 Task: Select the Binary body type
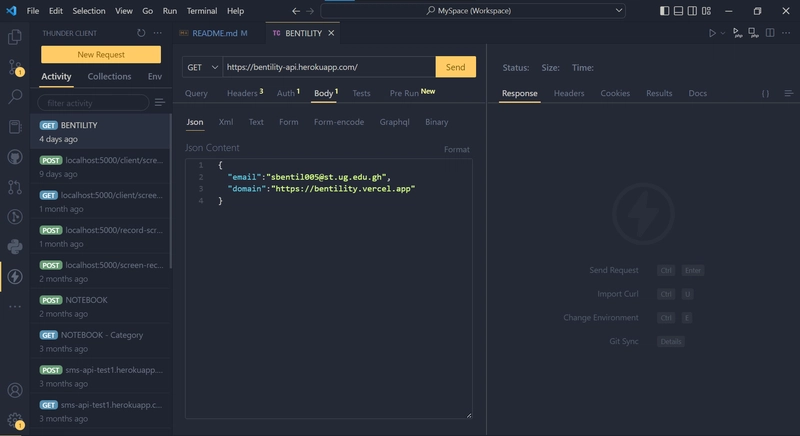[437, 122]
